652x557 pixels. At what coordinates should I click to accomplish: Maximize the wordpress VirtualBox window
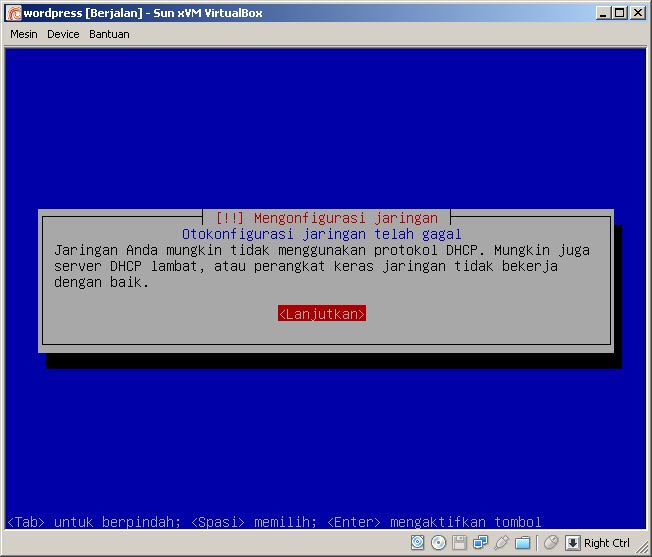coord(620,13)
